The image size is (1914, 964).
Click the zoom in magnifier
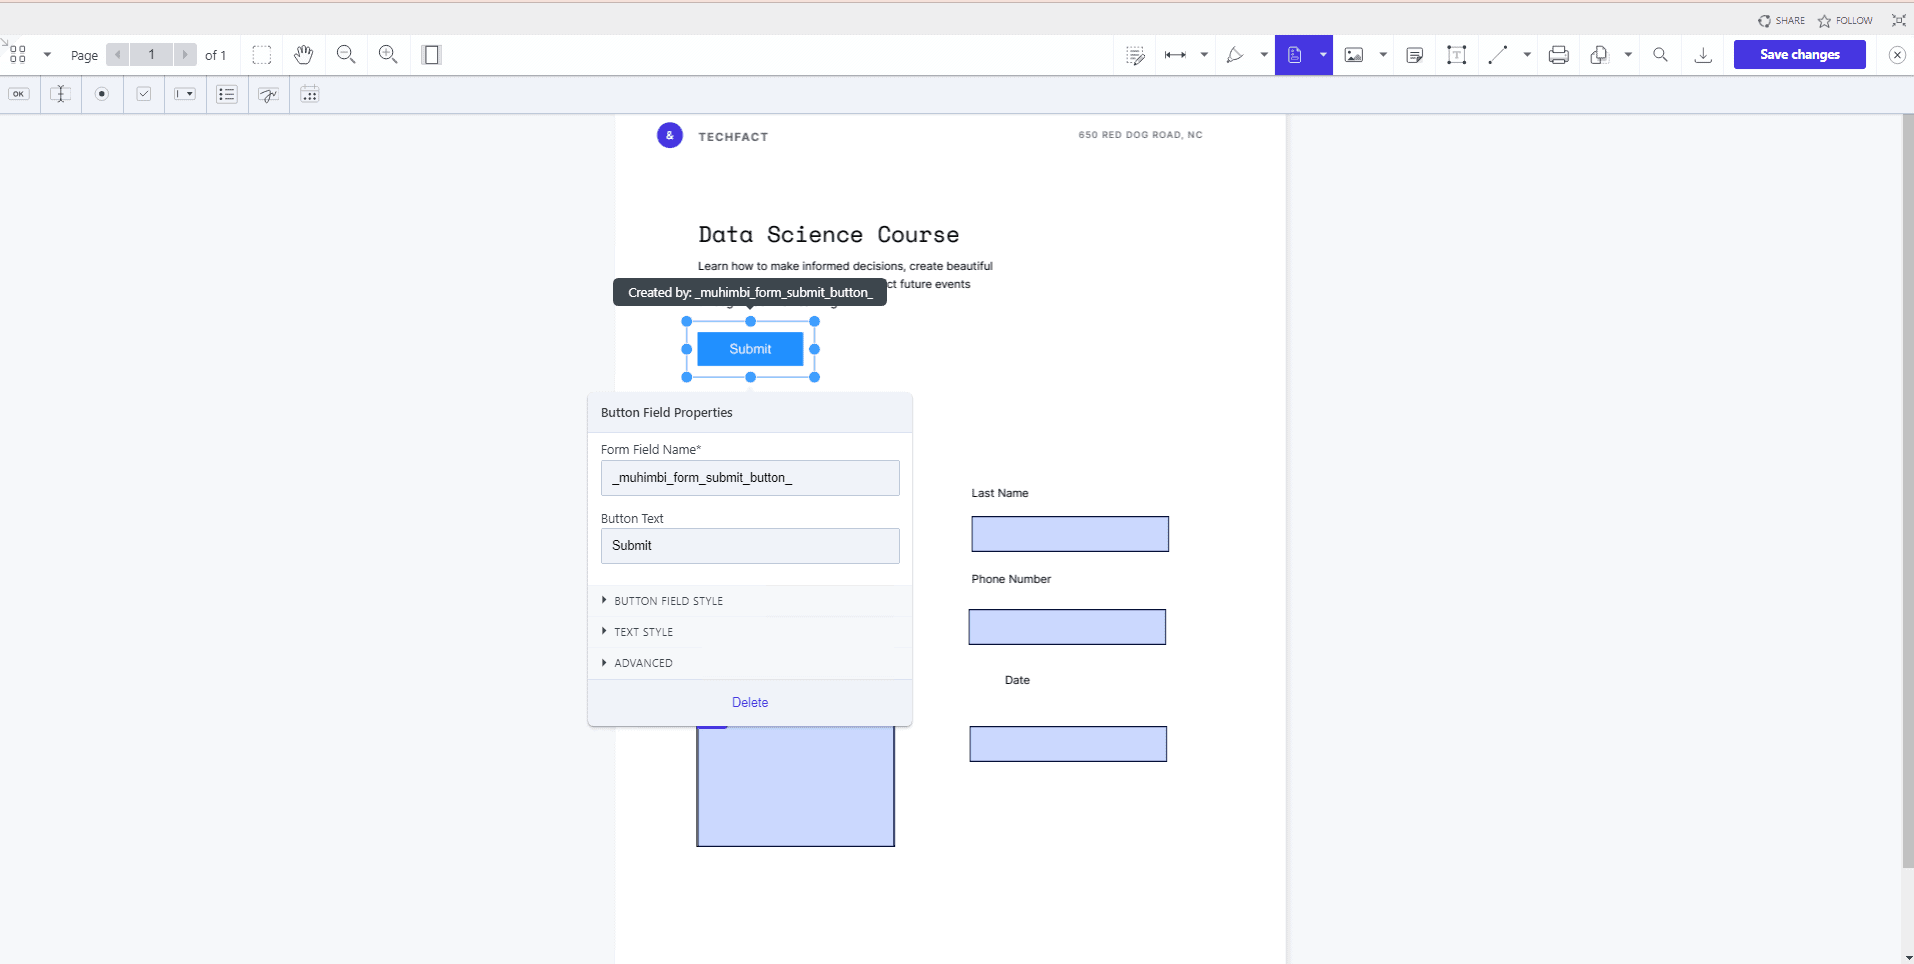(388, 55)
